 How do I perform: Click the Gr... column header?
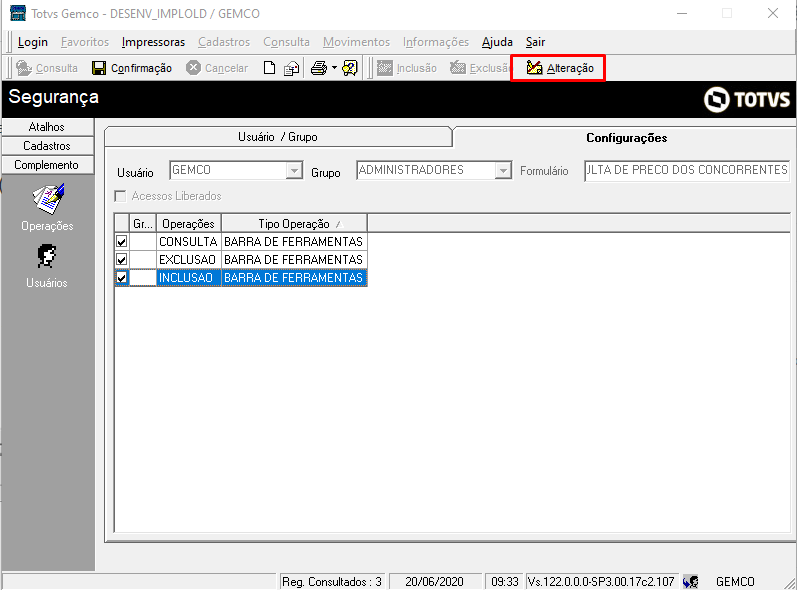(143, 224)
